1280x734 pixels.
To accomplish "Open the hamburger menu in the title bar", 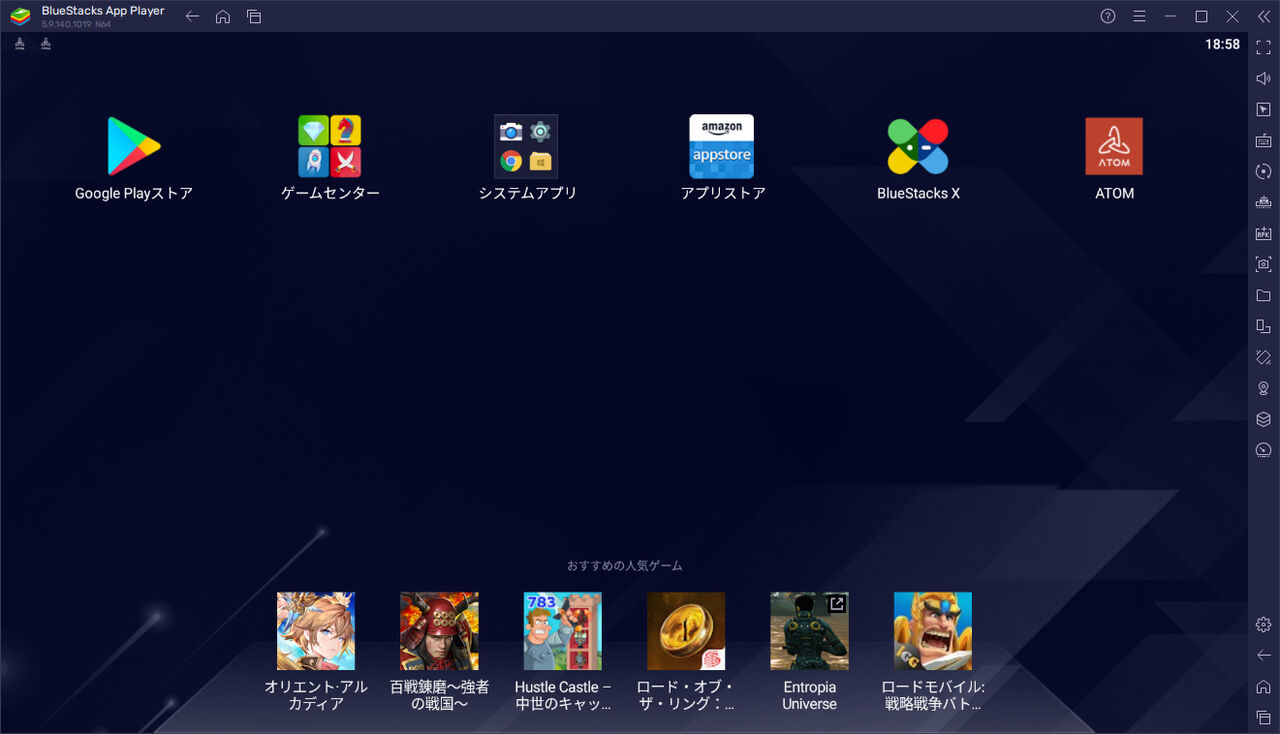I will 1139,16.
